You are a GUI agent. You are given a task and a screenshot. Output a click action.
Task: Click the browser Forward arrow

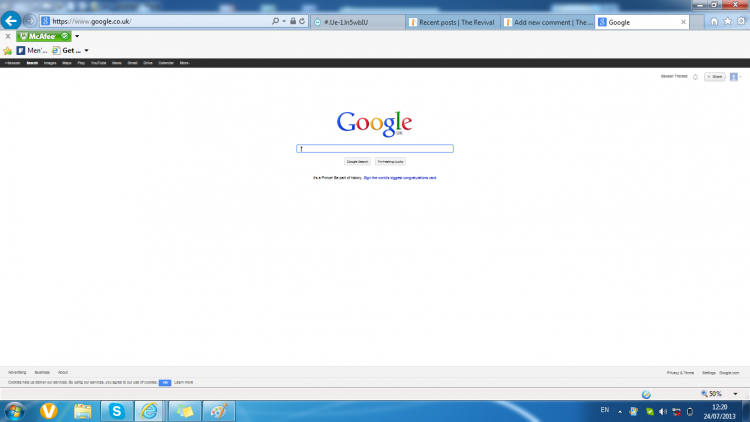pyautogui.click(x=30, y=21)
